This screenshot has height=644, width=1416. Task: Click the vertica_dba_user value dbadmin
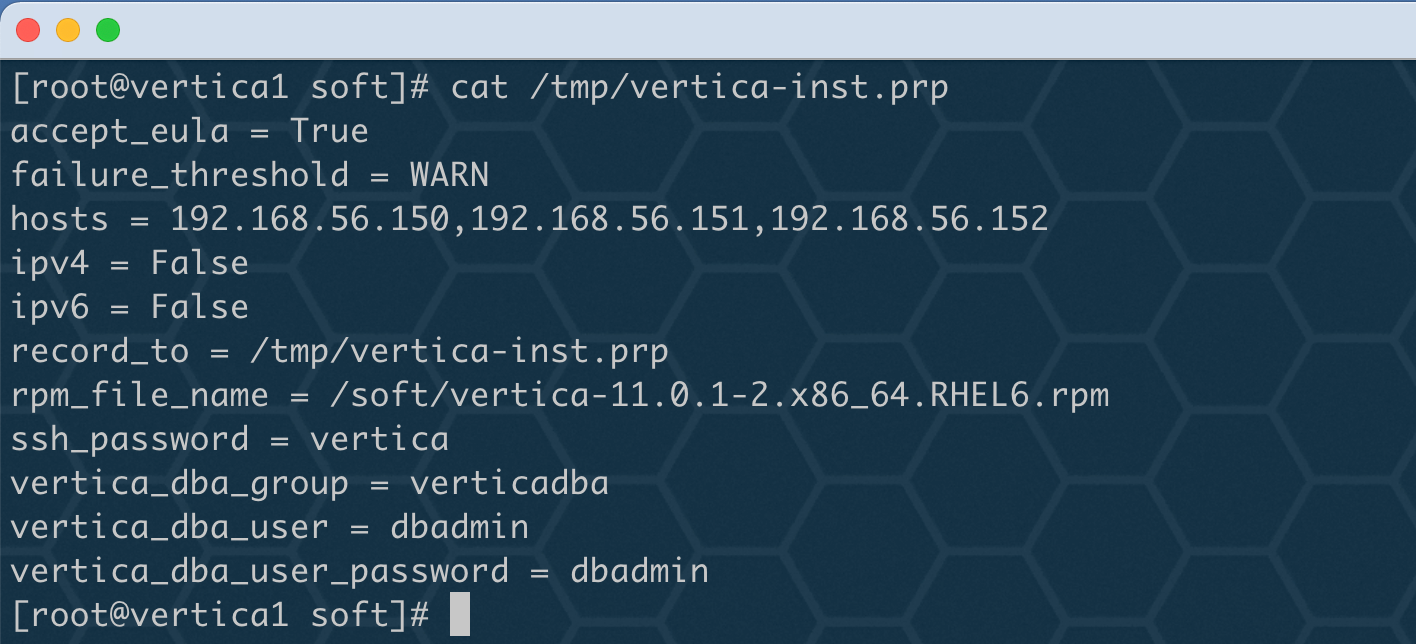459,527
